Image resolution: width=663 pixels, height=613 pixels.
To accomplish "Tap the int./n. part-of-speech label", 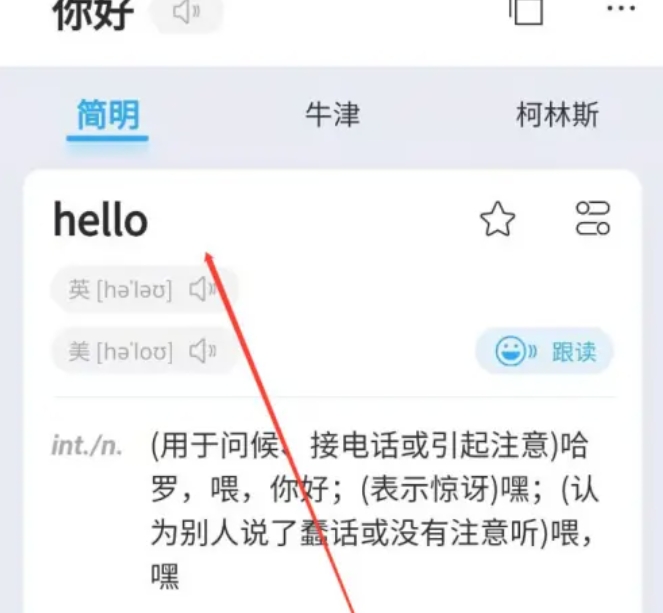I will click(87, 446).
